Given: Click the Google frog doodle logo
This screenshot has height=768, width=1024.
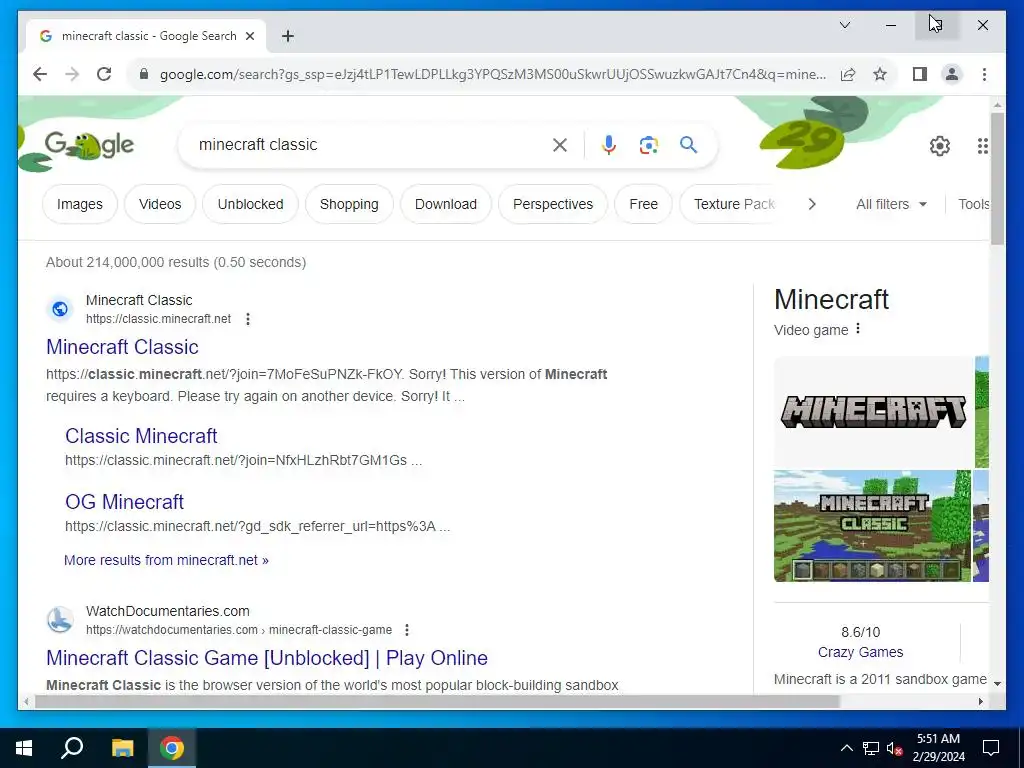Looking at the screenshot, I should click(x=88, y=145).
